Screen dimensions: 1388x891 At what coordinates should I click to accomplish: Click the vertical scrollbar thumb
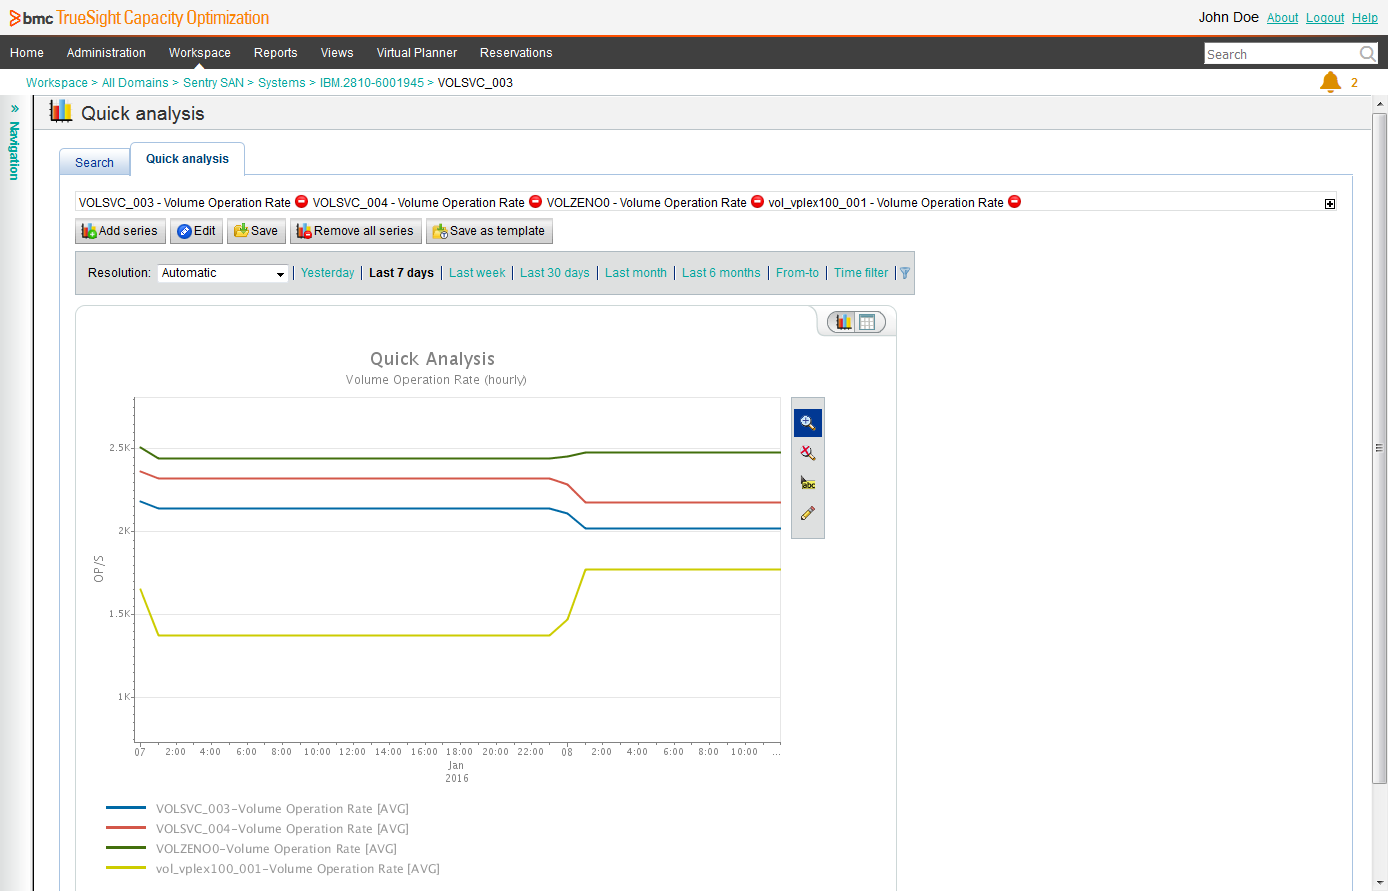pyautogui.click(x=1380, y=447)
